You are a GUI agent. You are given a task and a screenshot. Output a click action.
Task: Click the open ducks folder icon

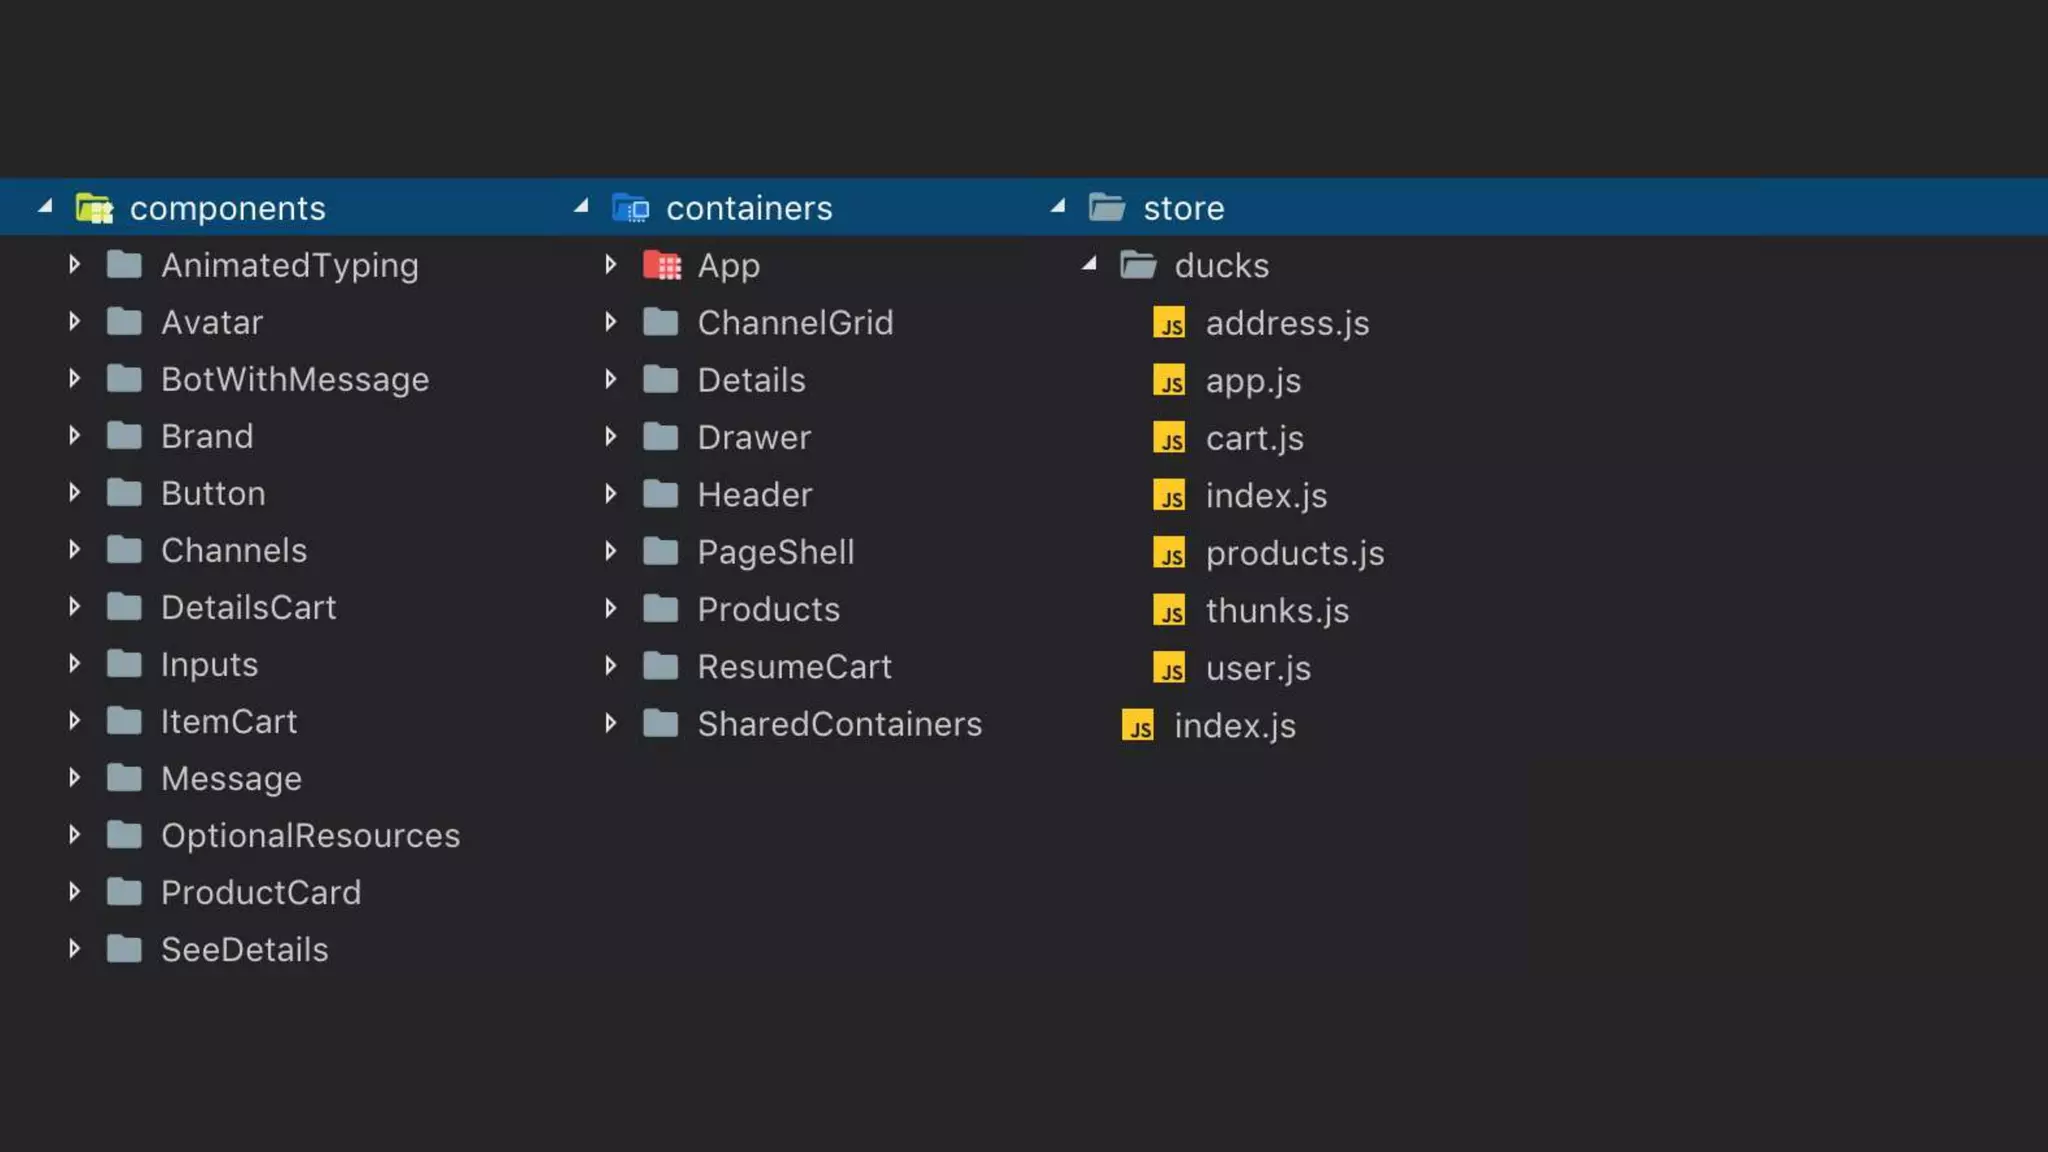point(1138,265)
